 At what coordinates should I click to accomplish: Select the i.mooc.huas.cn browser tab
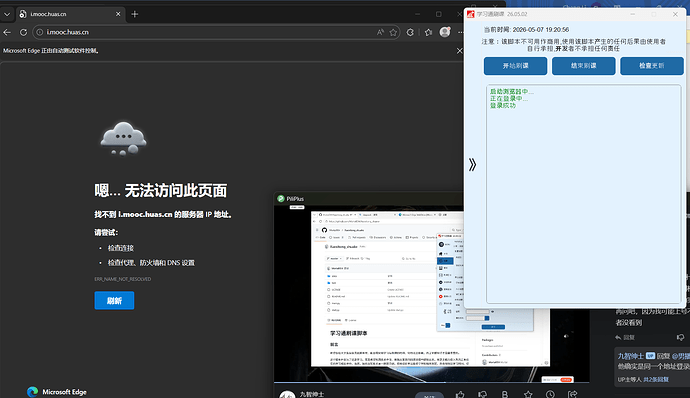click(70, 14)
